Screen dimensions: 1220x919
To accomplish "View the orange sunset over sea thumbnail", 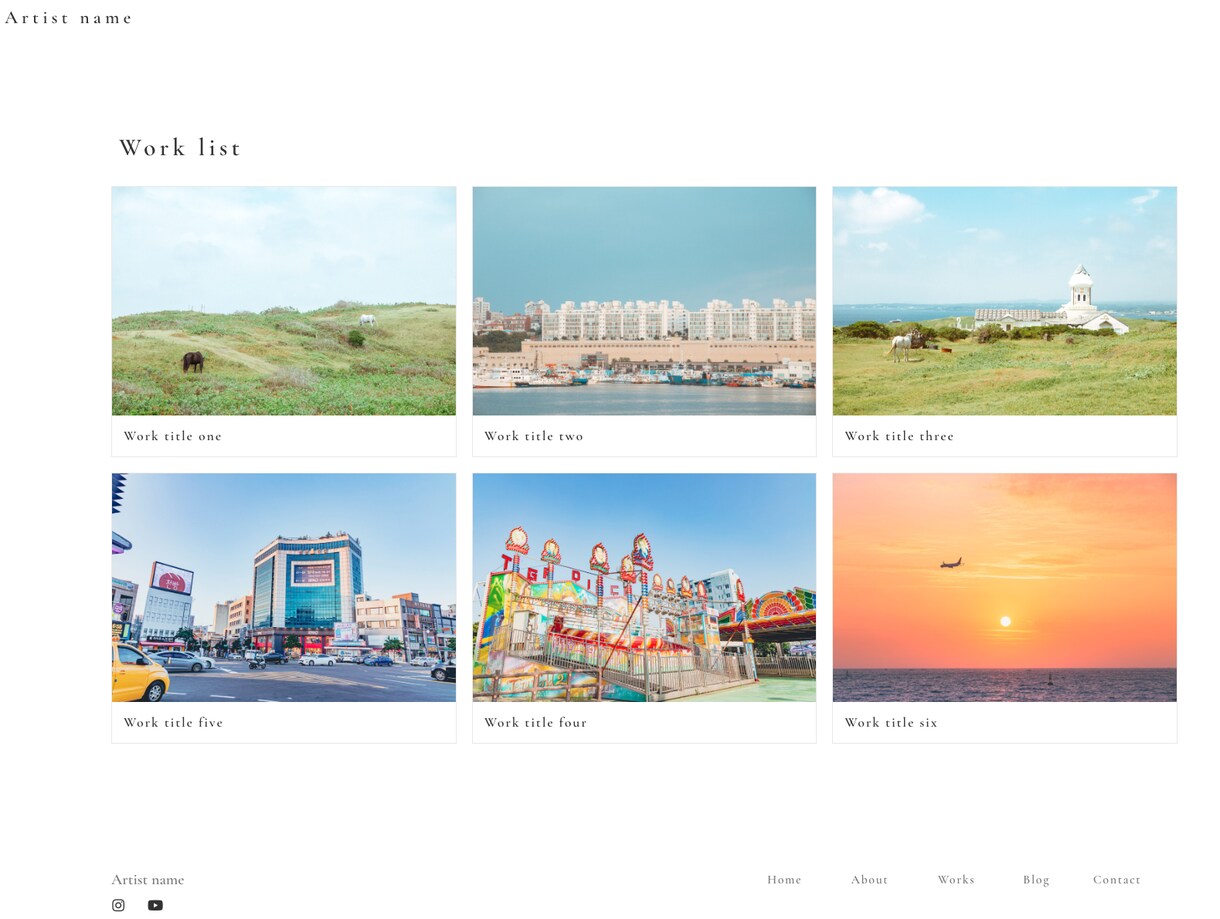I will pos(1004,588).
